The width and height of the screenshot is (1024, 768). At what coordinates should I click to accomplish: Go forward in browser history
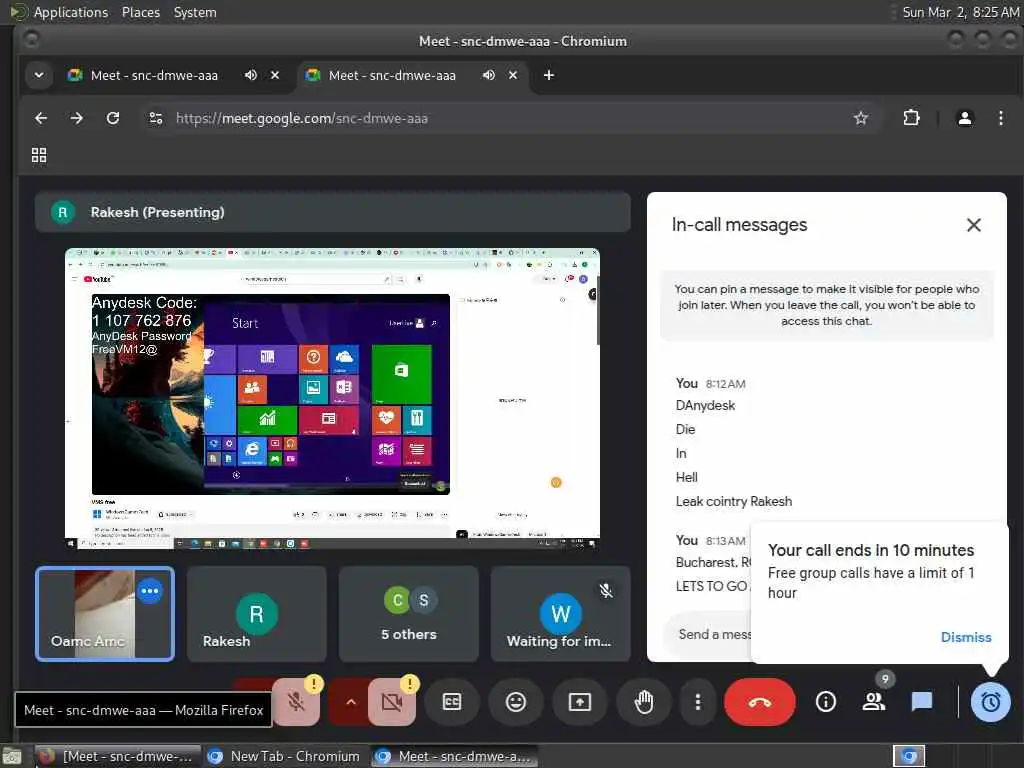point(76,118)
